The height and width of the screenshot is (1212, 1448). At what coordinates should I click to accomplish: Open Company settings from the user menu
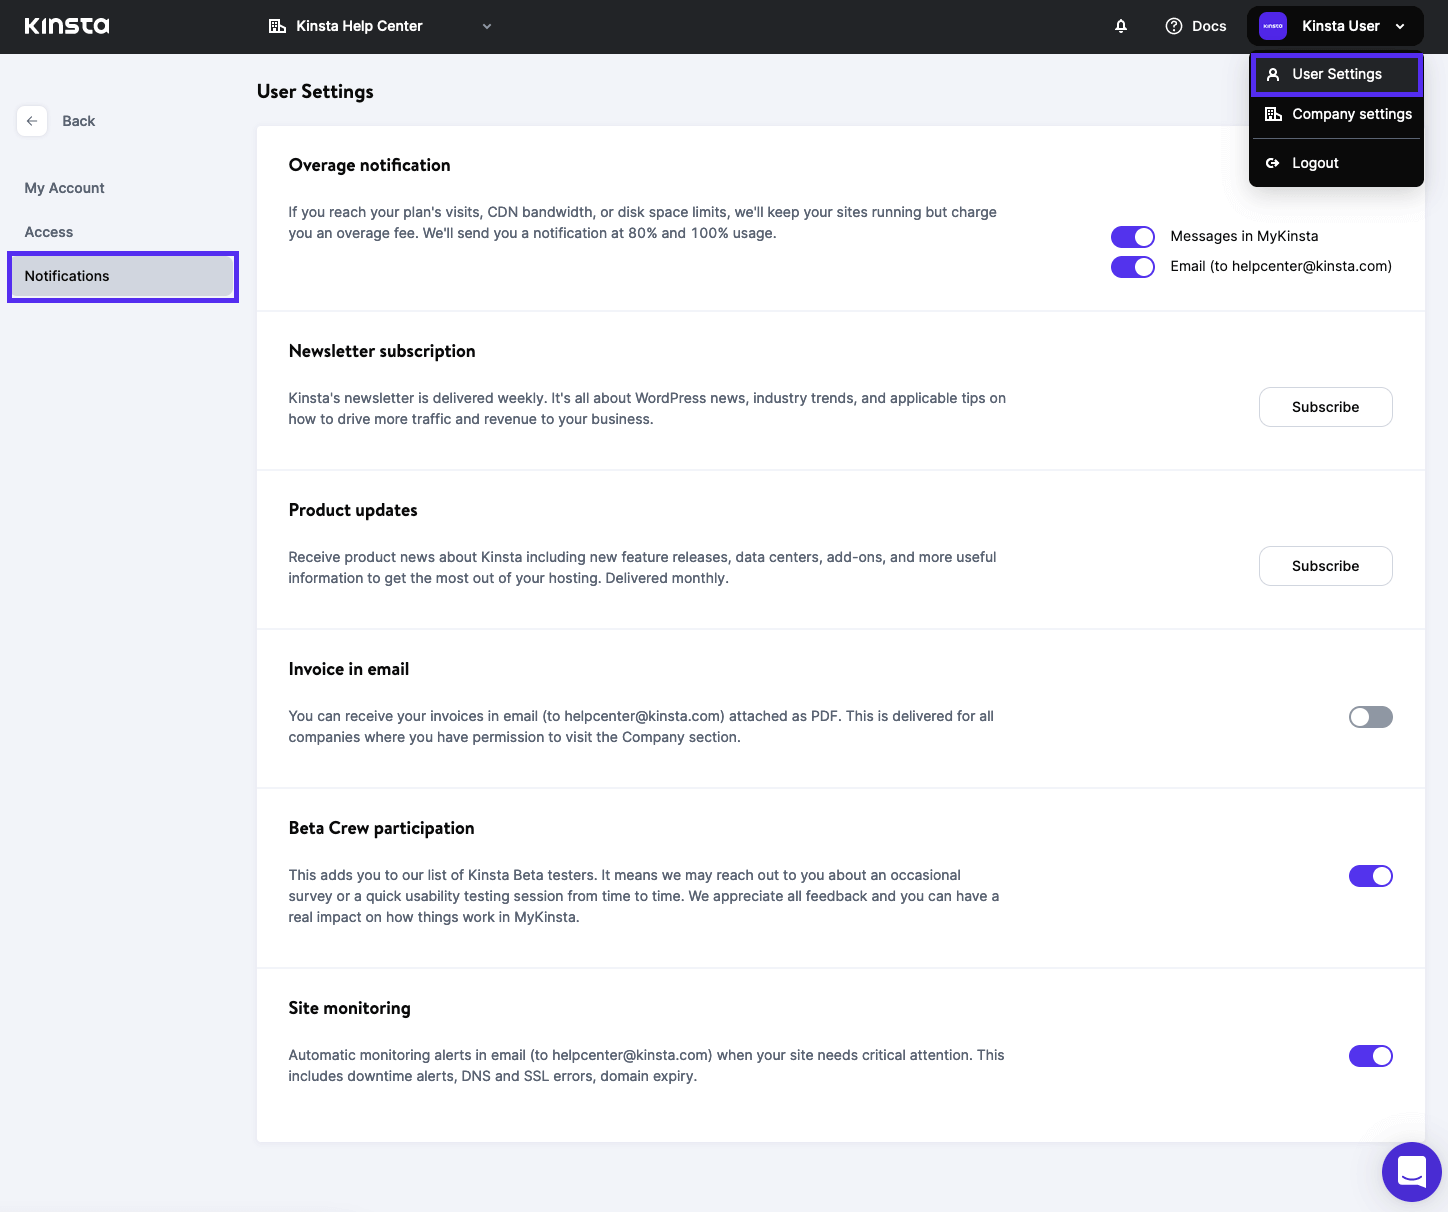1351,114
